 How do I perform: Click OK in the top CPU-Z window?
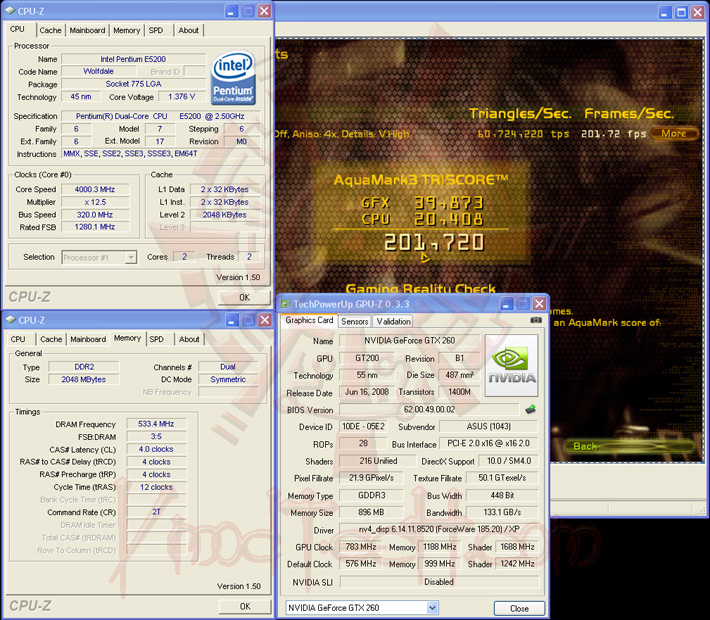pyautogui.click(x=245, y=297)
